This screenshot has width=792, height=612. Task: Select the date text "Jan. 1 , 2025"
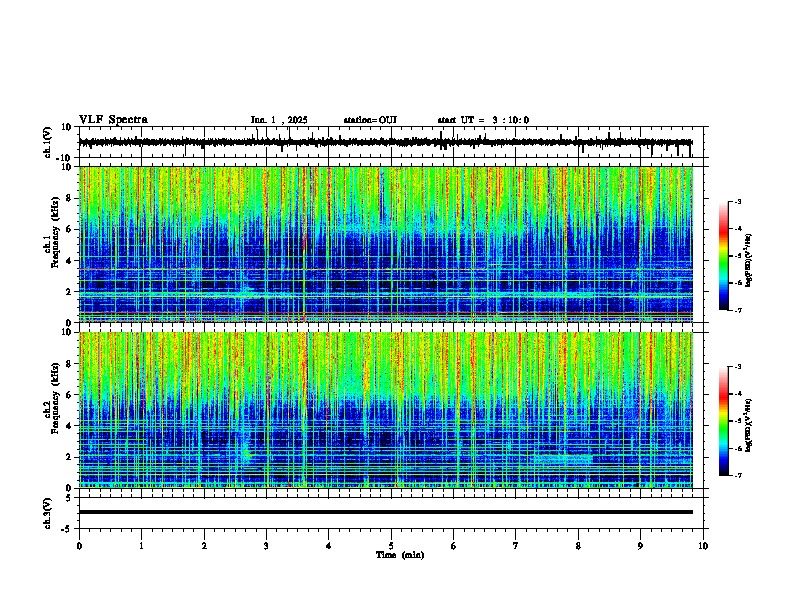(279, 120)
